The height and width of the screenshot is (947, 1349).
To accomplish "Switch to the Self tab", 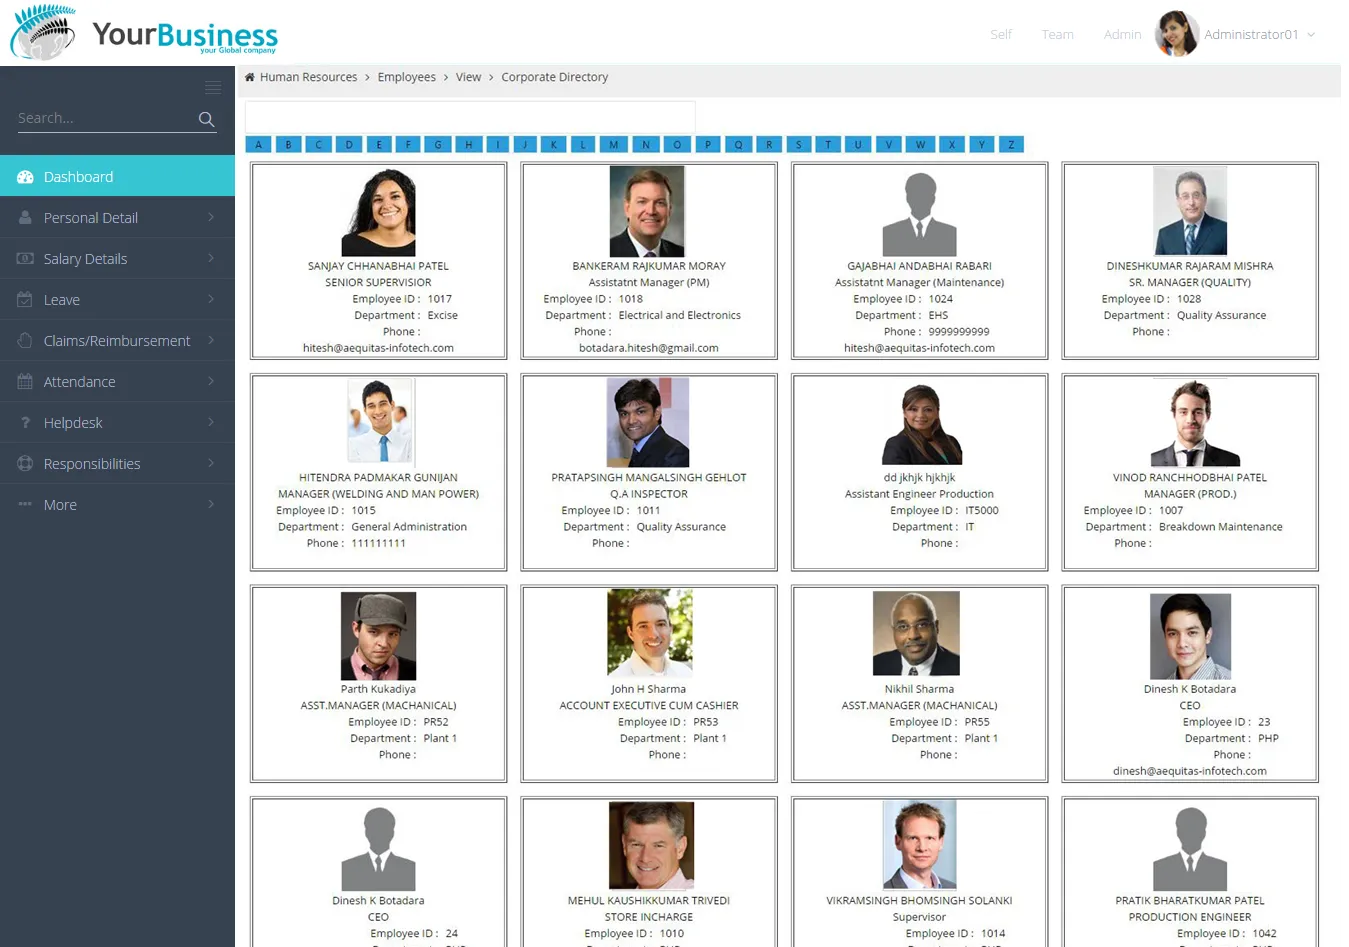I will (1001, 35).
